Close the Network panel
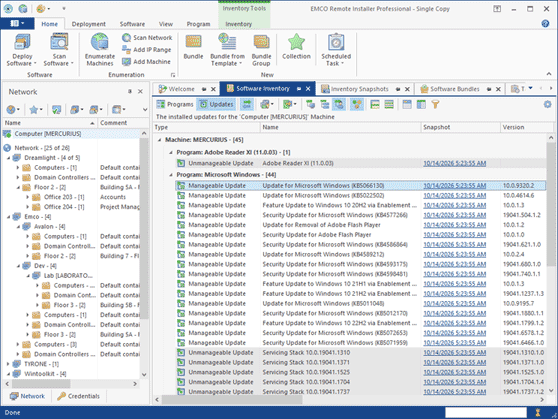 pyautogui.click(x=141, y=91)
